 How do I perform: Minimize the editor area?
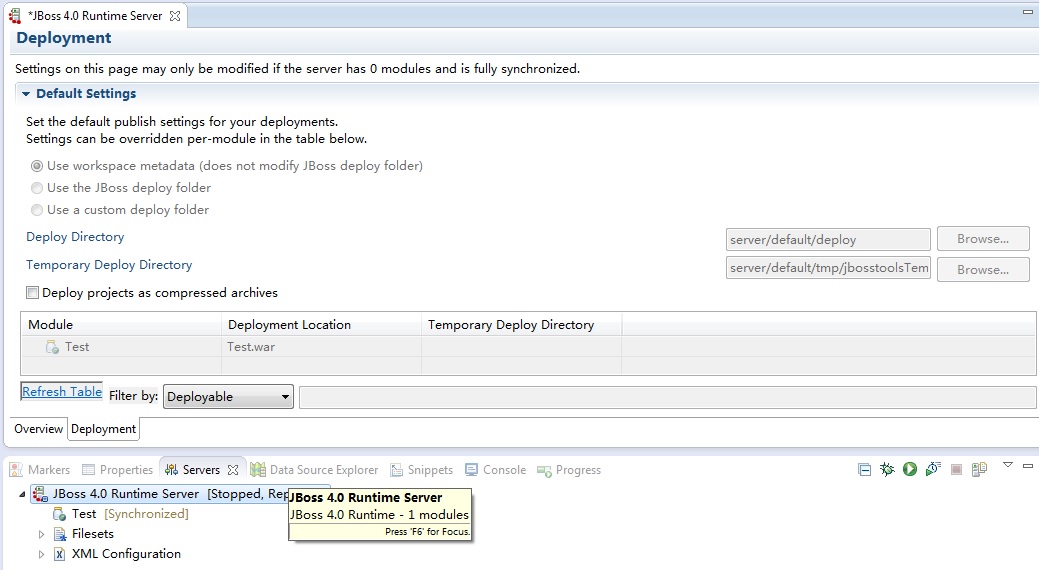[1028, 11]
